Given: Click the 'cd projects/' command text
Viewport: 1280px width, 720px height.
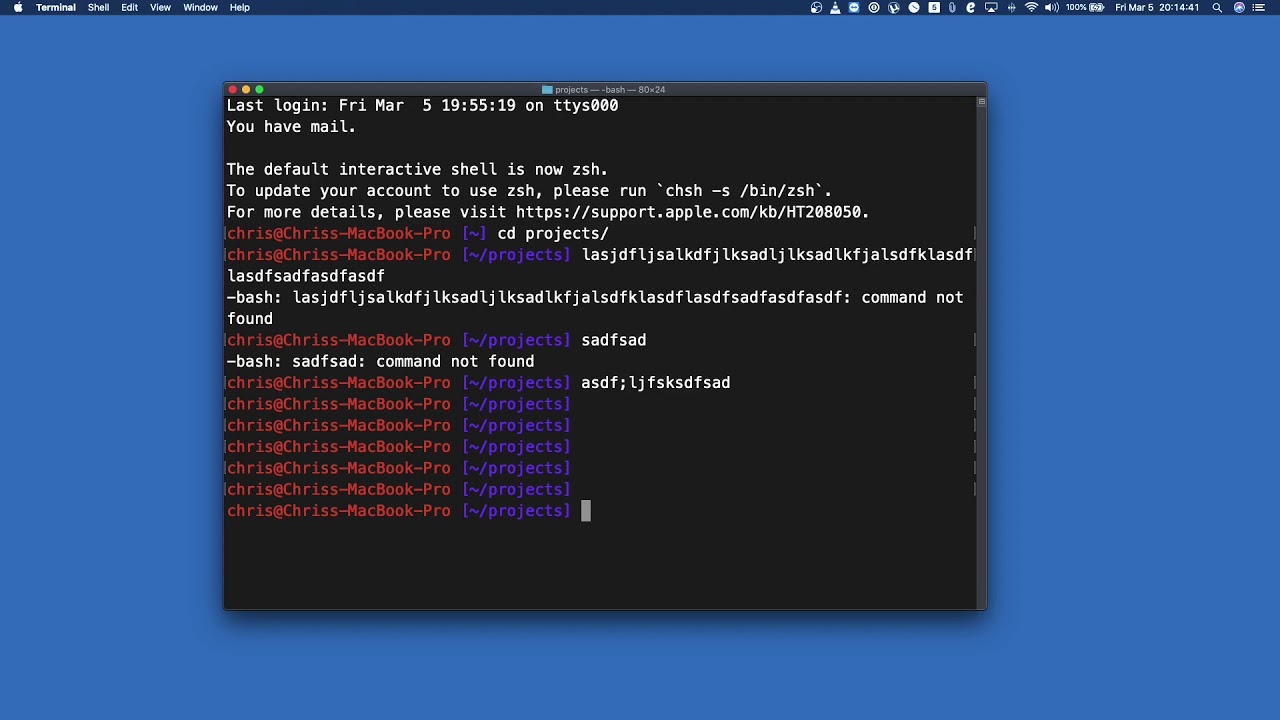Looking at the screenshot, I should [x=553, y=233].
